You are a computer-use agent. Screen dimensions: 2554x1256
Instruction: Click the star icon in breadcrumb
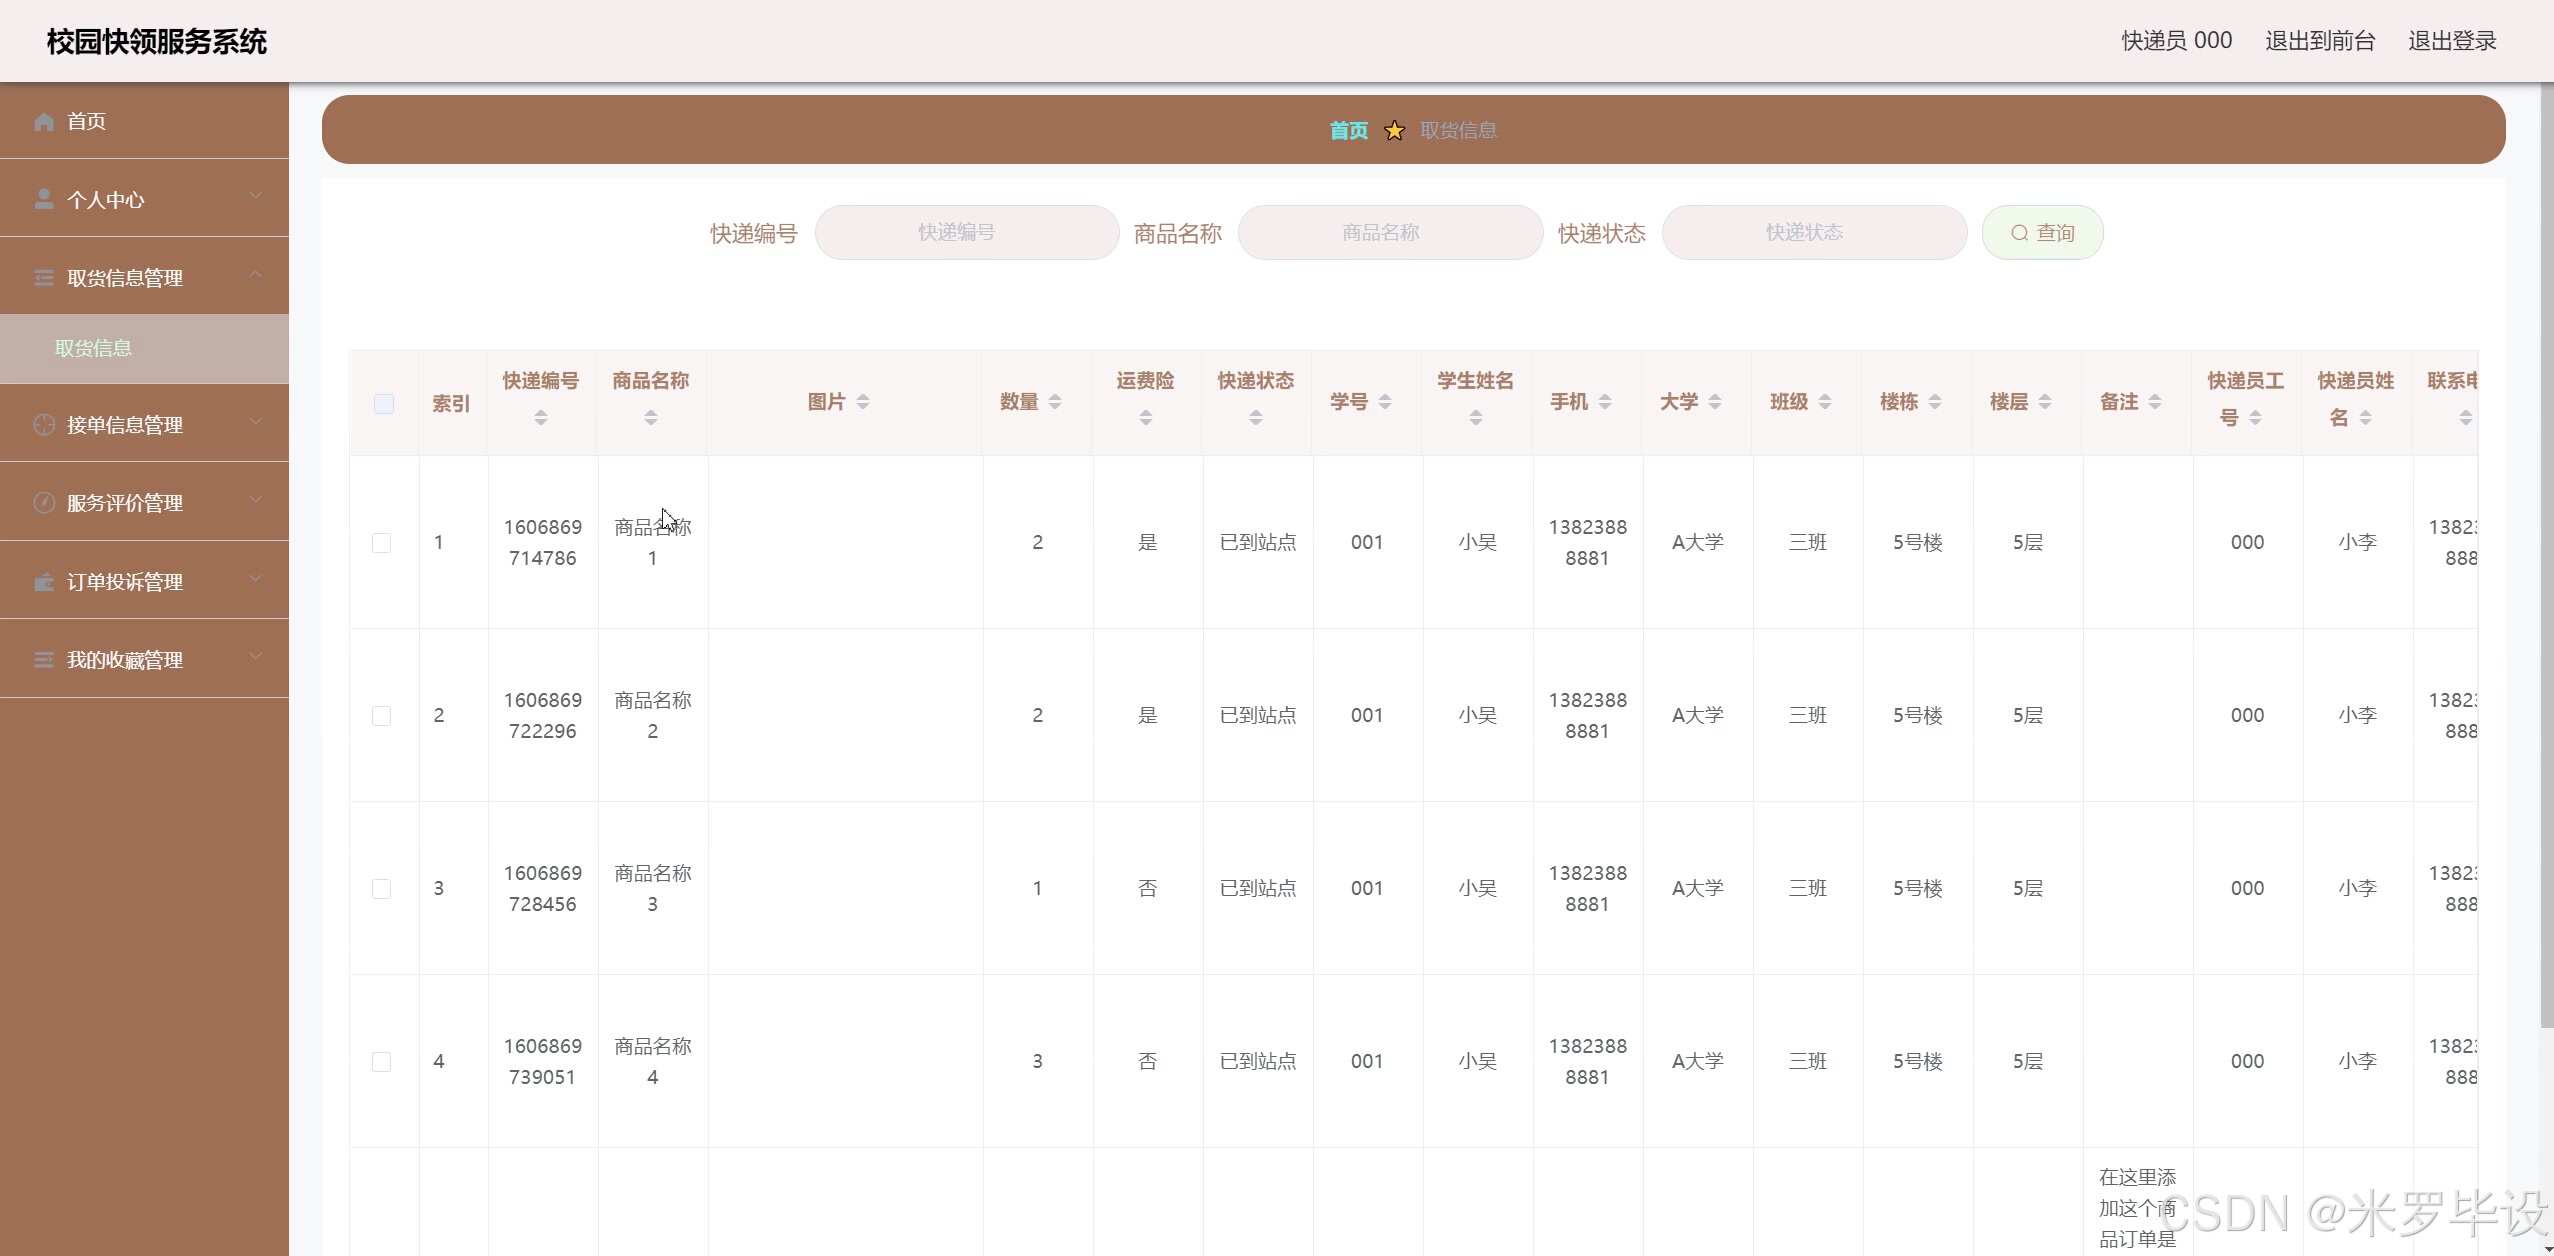1394,131
